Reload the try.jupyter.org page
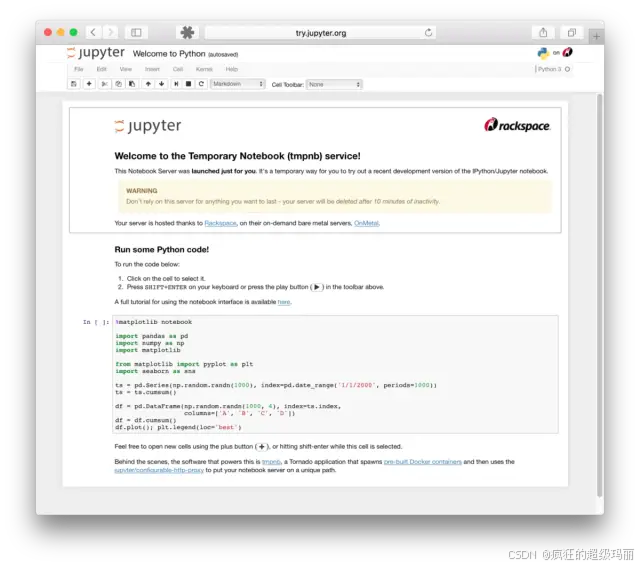 (x=428, y=32)
